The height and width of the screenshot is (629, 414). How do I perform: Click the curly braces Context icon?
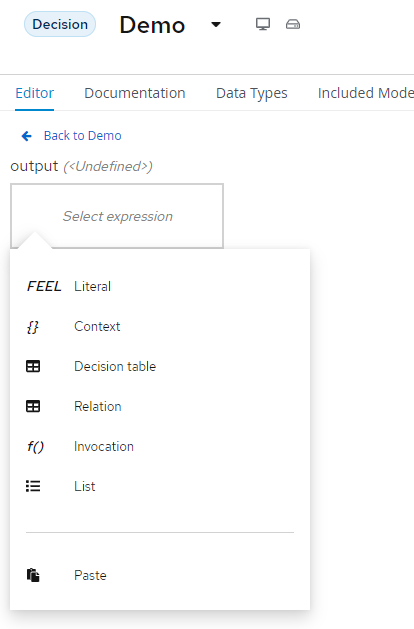point(33,327)
